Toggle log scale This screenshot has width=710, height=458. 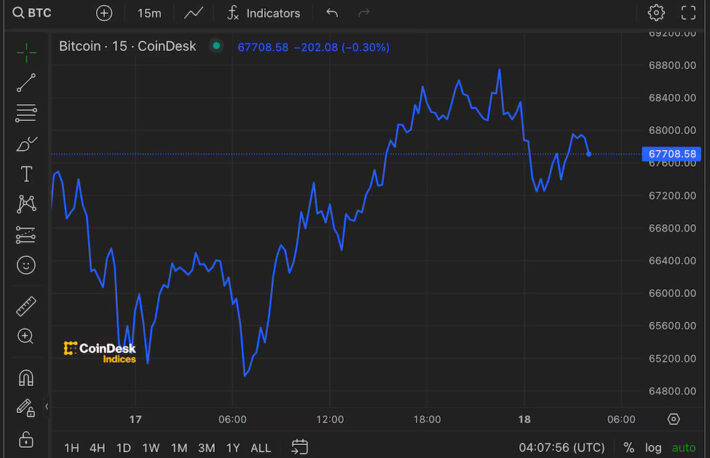pos(653,448)
